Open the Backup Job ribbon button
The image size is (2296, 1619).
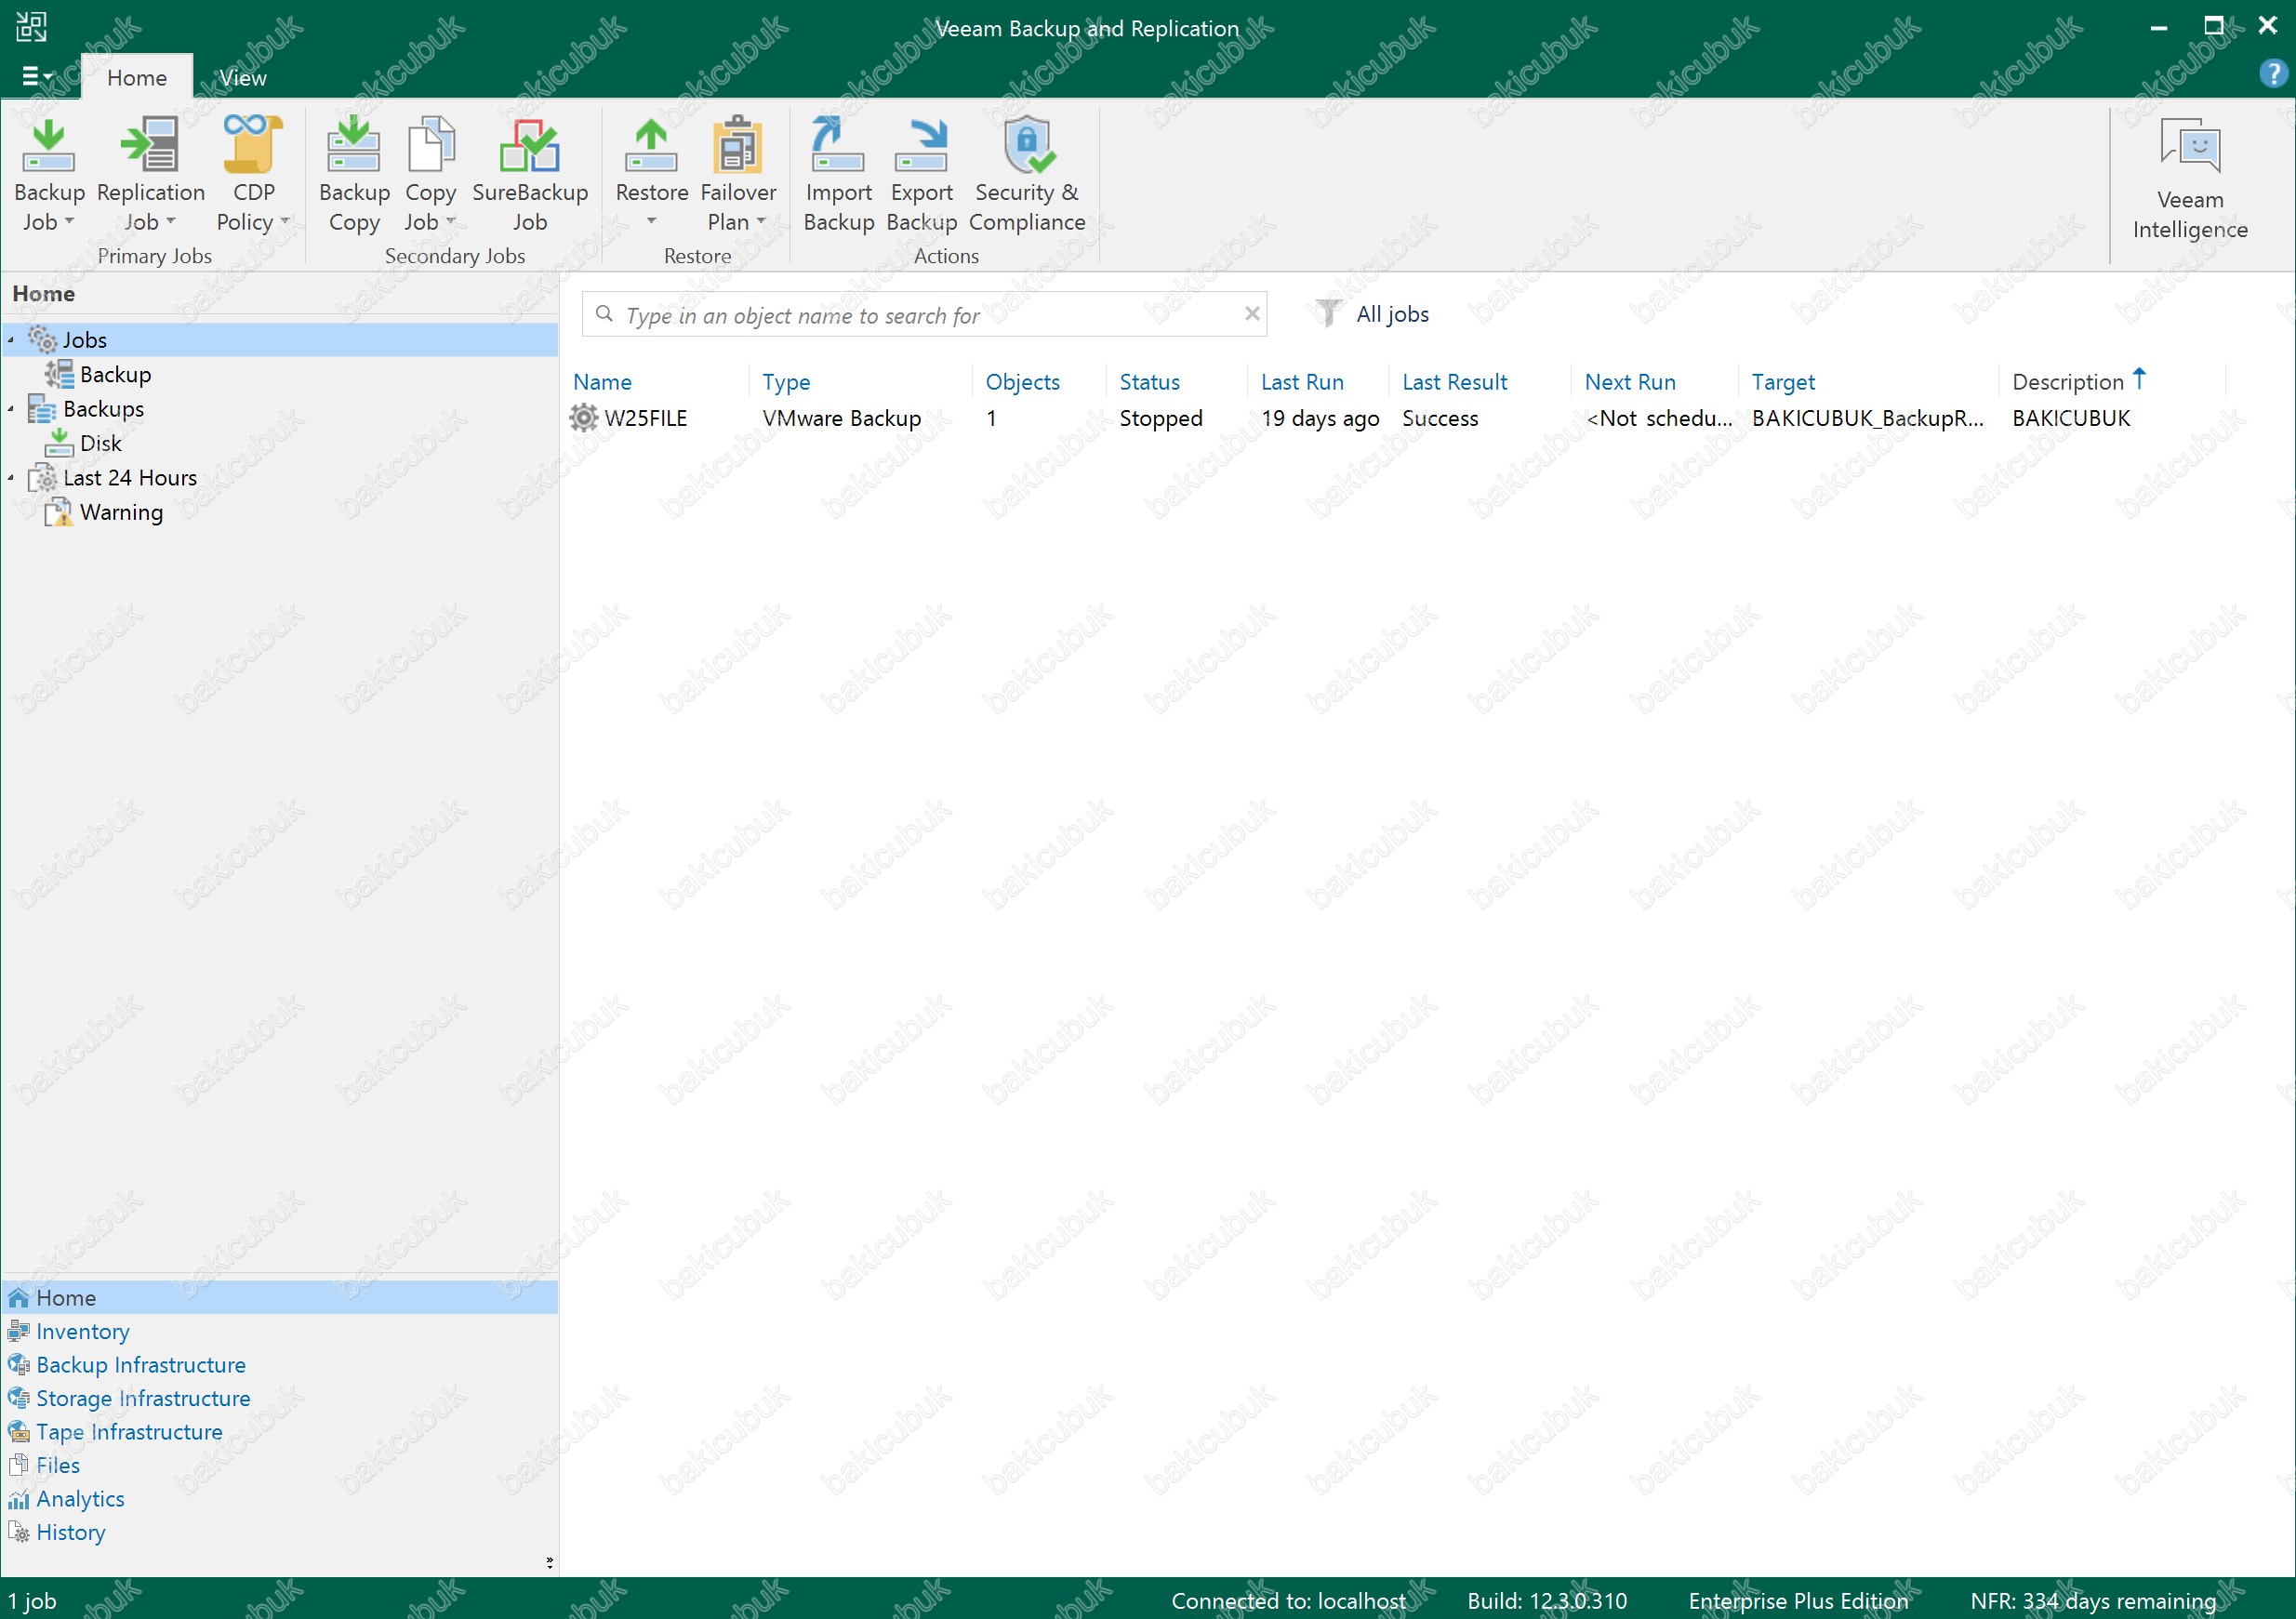pos(49,176)
